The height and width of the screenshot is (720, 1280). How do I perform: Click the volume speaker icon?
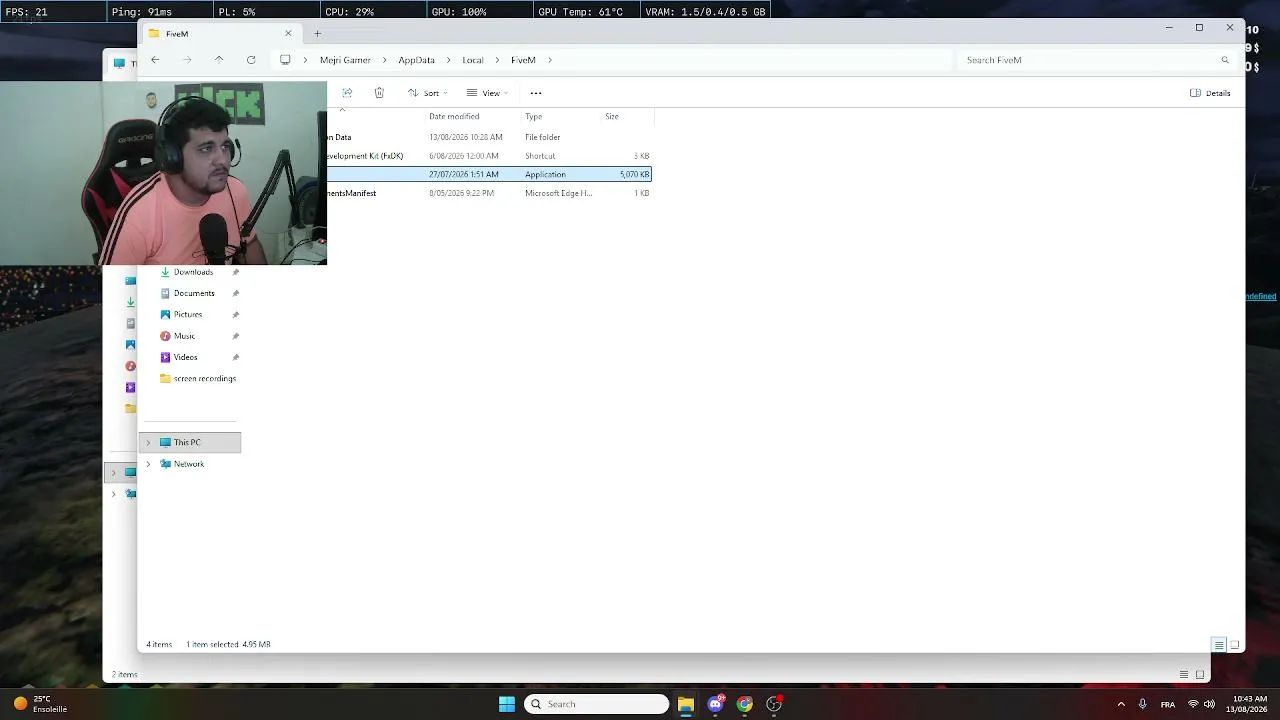(1209, 704)
